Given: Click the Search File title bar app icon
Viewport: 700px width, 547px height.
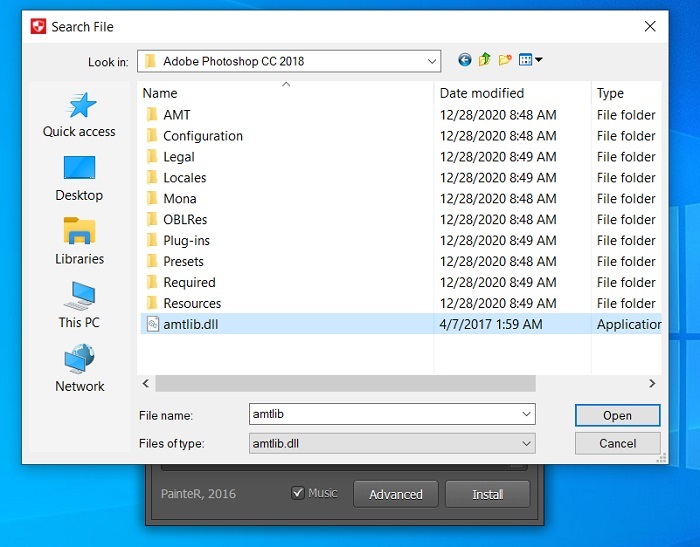Looking at the screenshot, I should pos(38,26).
